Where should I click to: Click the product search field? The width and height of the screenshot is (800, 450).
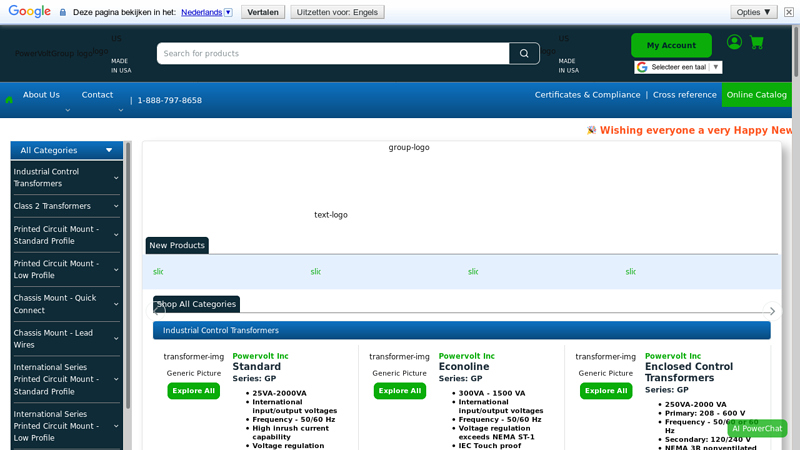coord(333,53)
